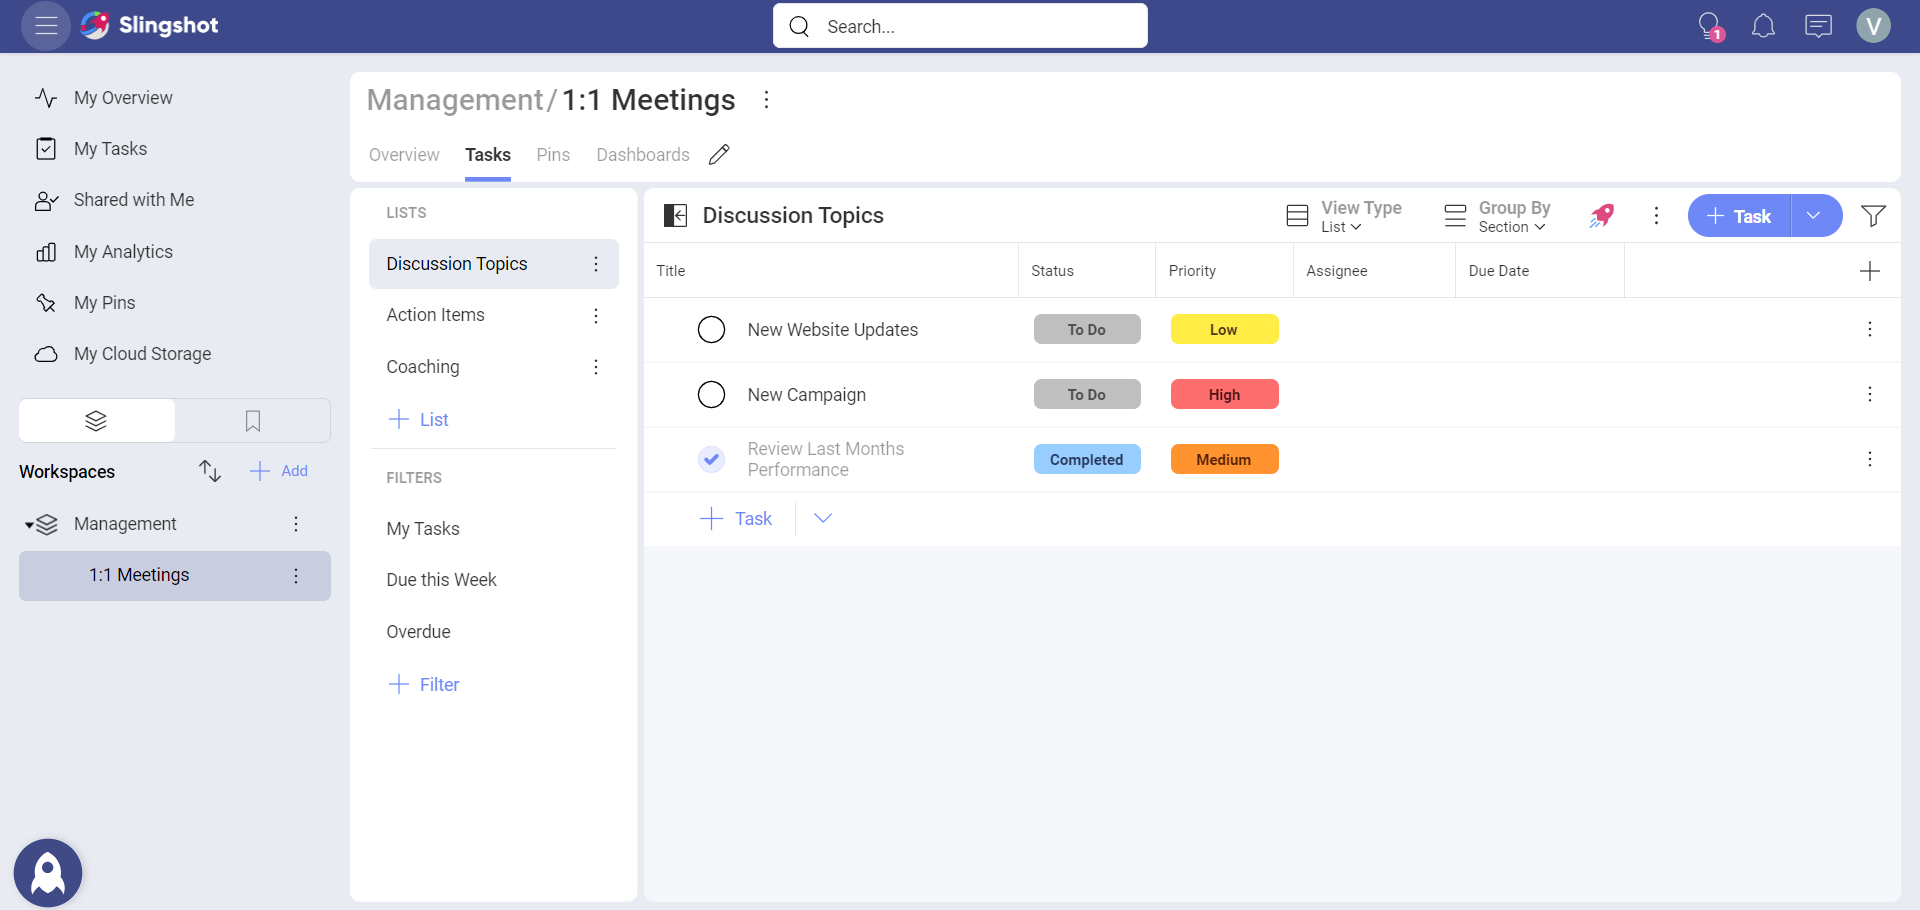Click the Slingshot logo
The height and width of the screenshot is (910, 1920).
click(x=150, y=26)
